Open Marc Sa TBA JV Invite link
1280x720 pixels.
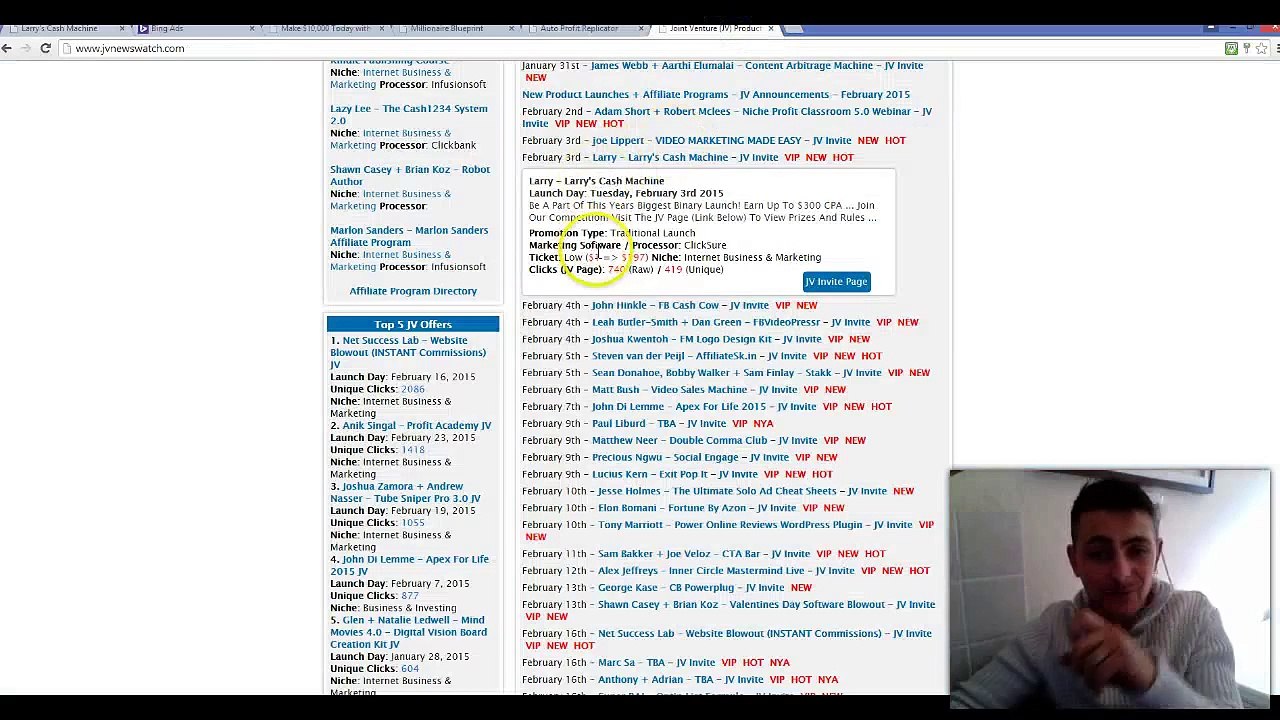[656, 664]
